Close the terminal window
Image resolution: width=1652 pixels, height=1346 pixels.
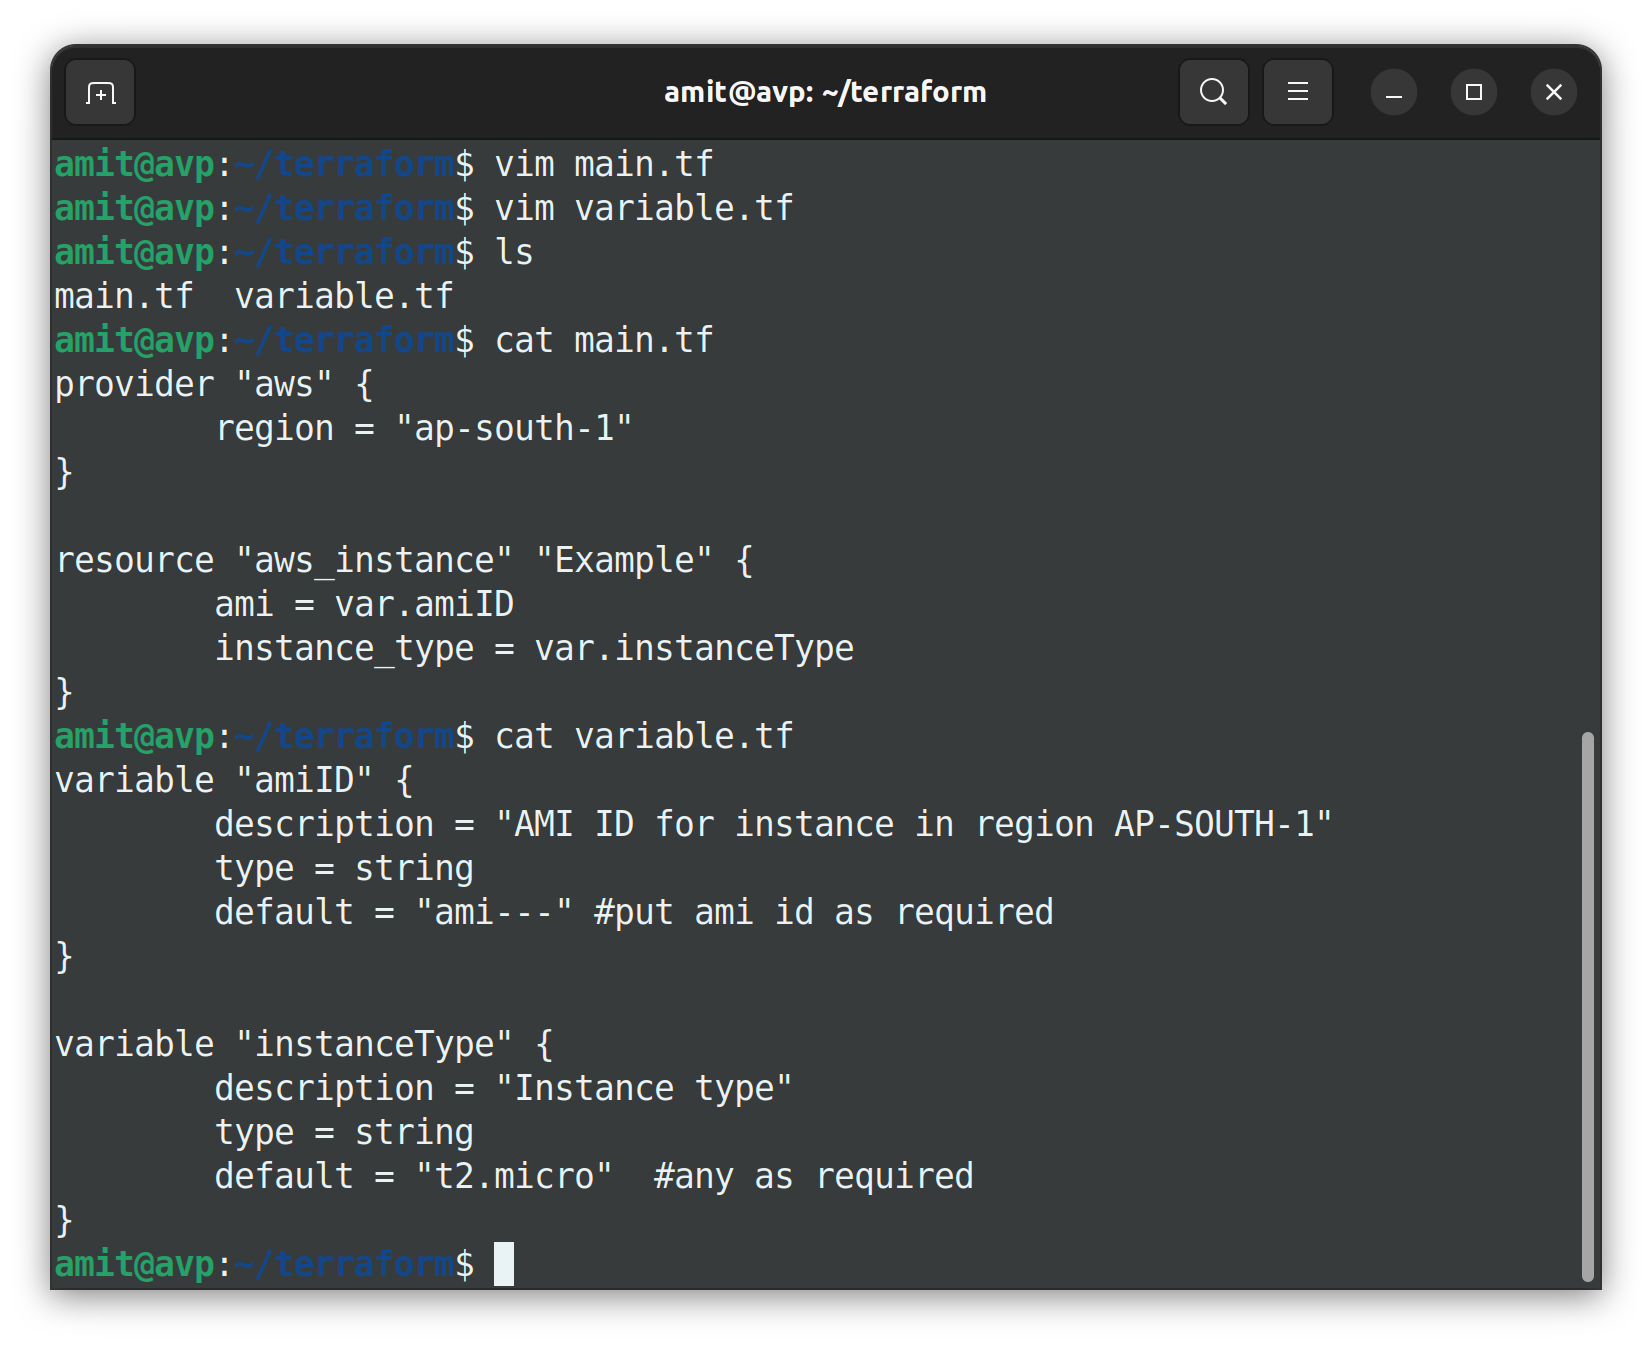1553,93
